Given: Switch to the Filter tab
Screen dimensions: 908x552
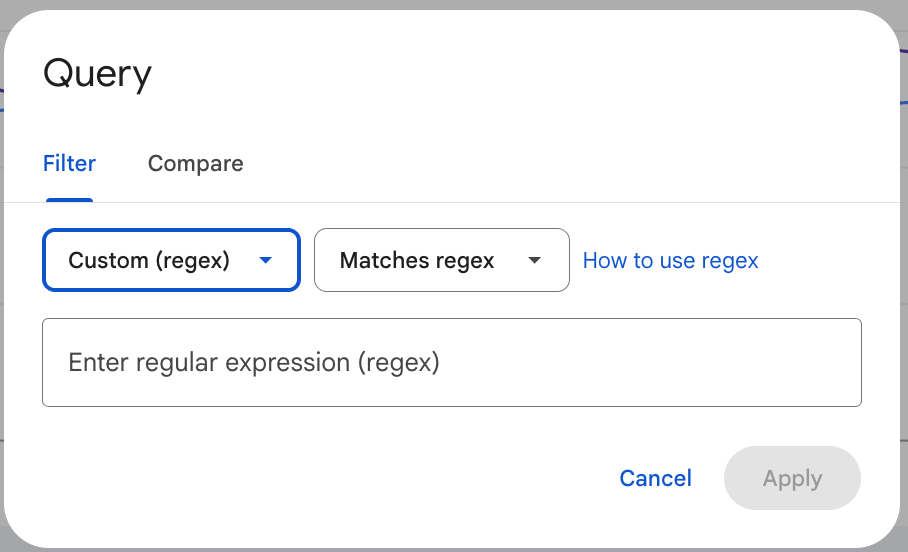Looking at the screenshot, I should click(69, 163).
